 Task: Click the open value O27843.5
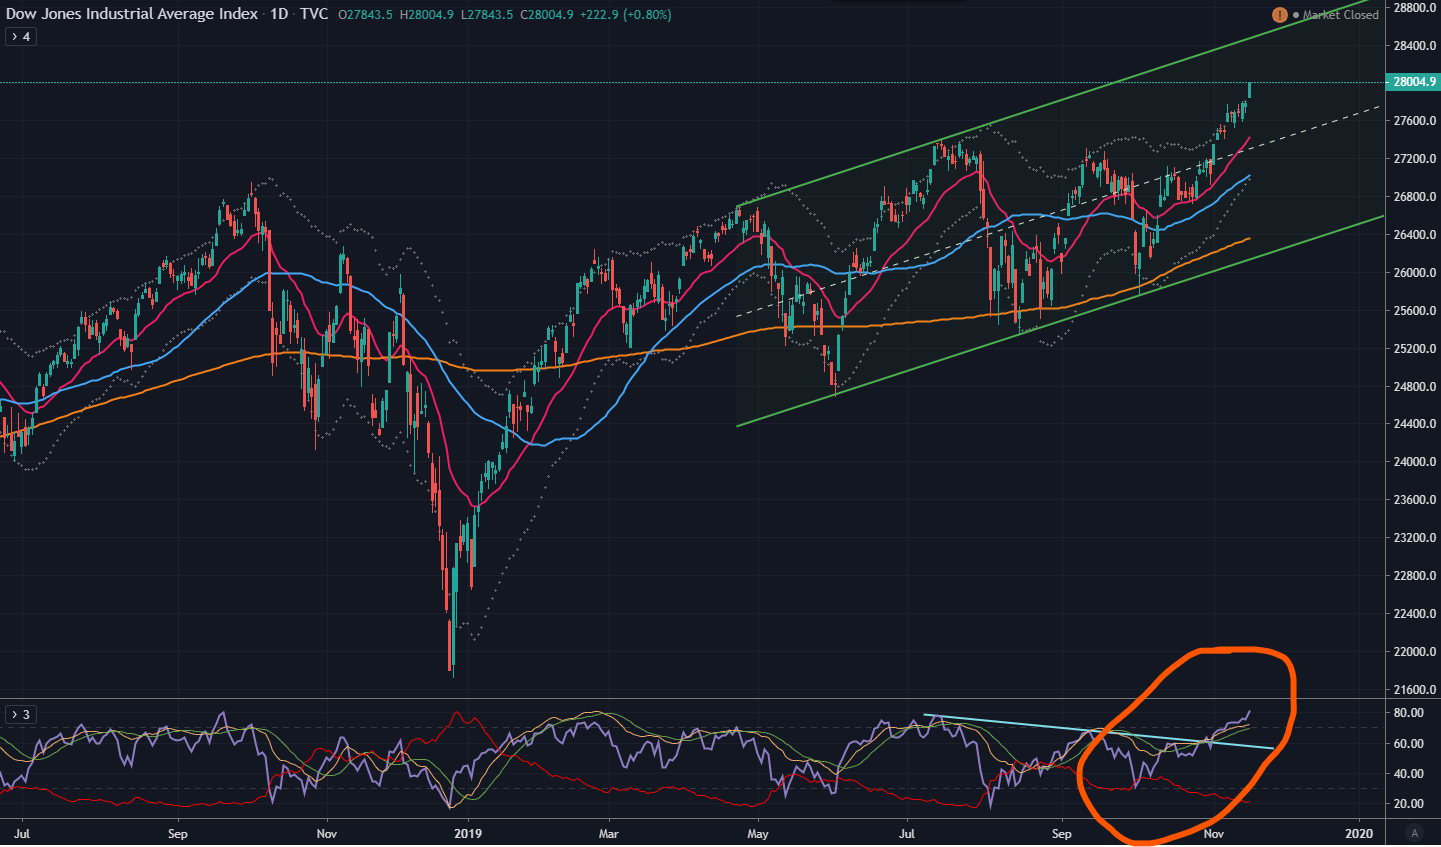pos(366,15)
